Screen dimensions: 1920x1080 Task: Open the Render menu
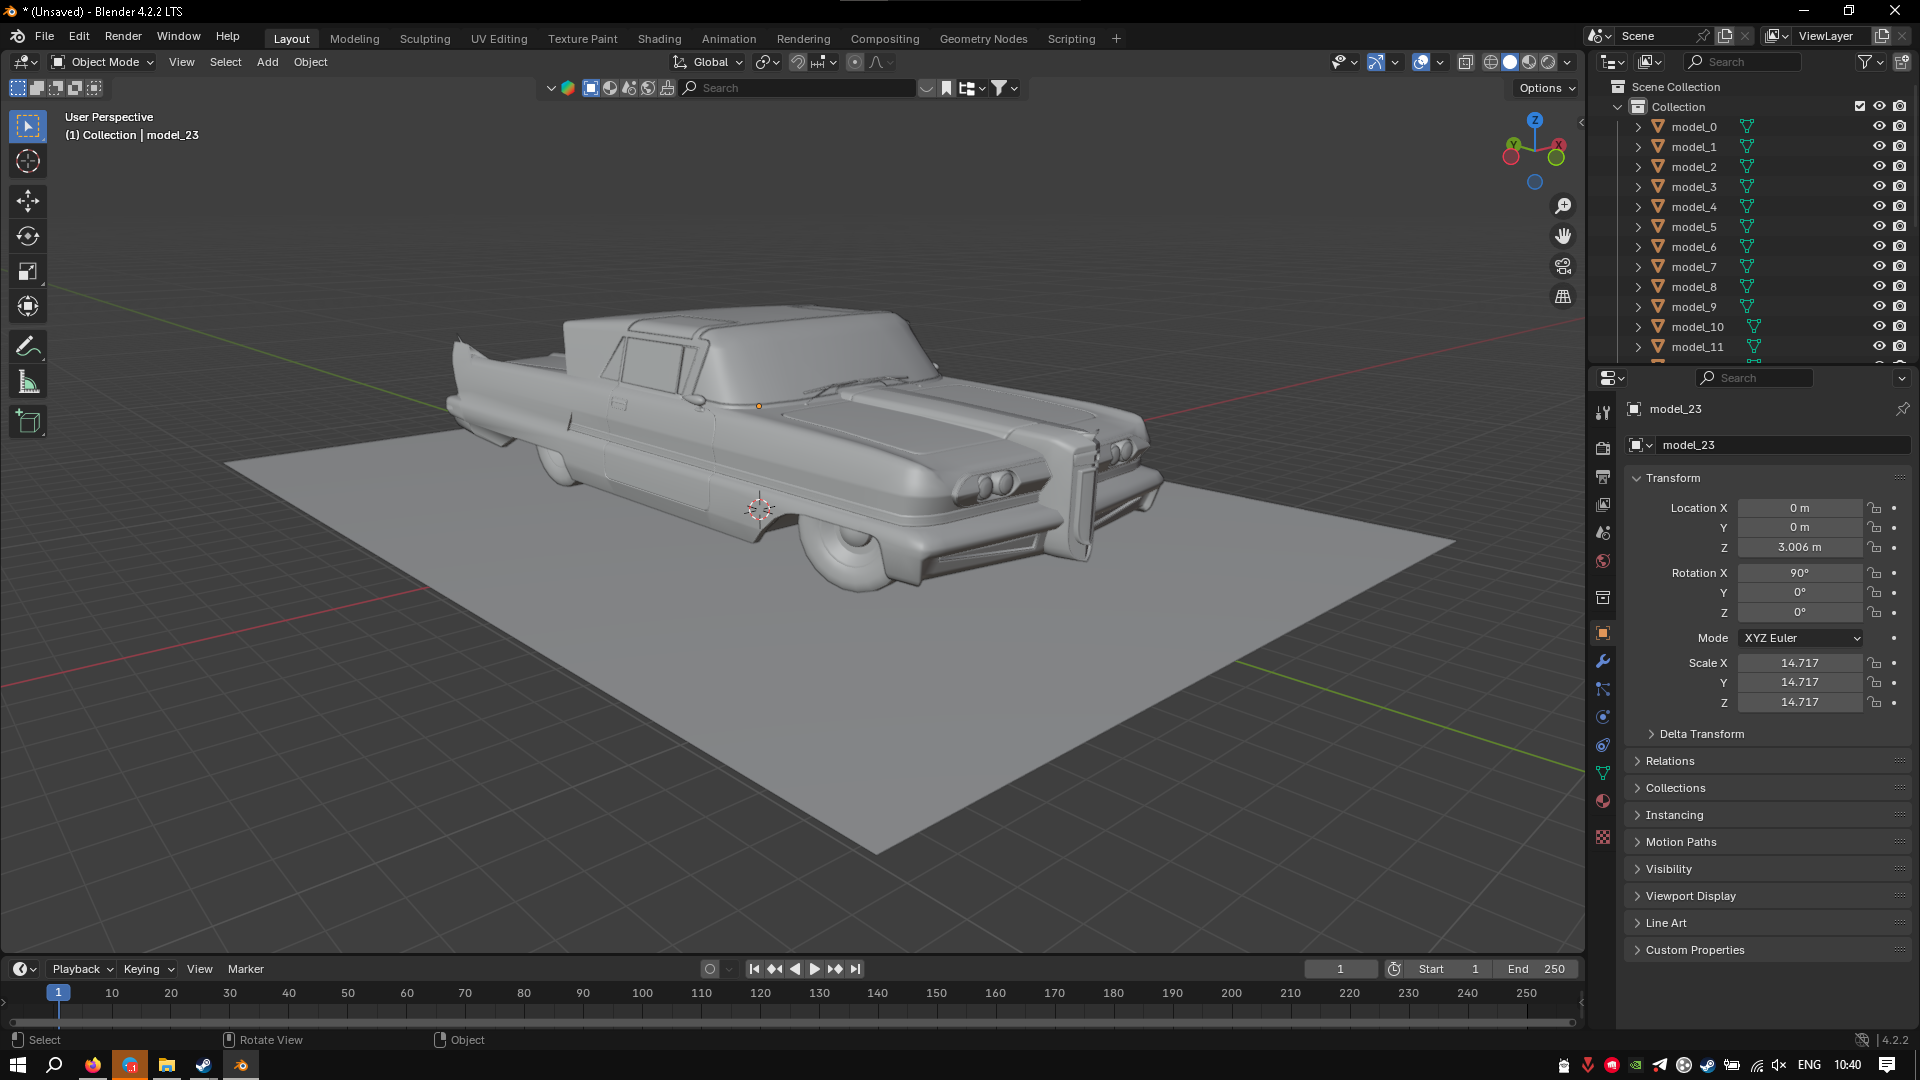click(x=123, y=36)
